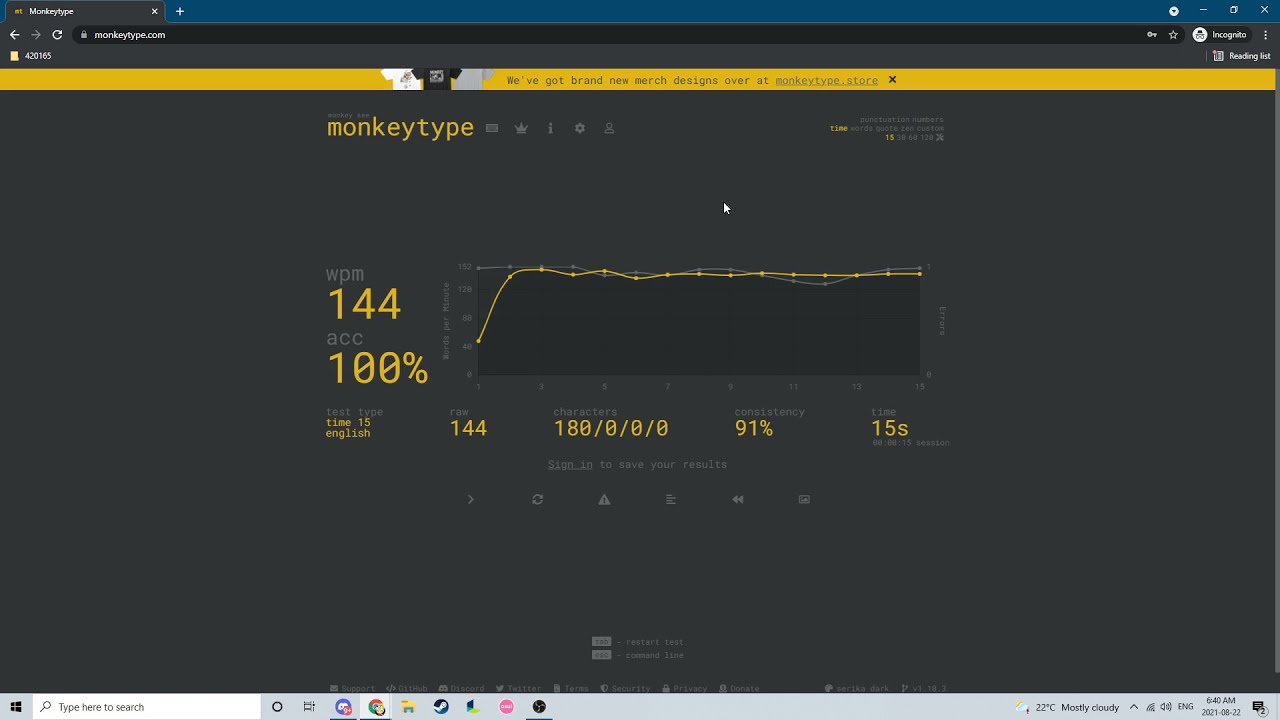
Task: Open a new browser tab
Action: tap(180, 11)
